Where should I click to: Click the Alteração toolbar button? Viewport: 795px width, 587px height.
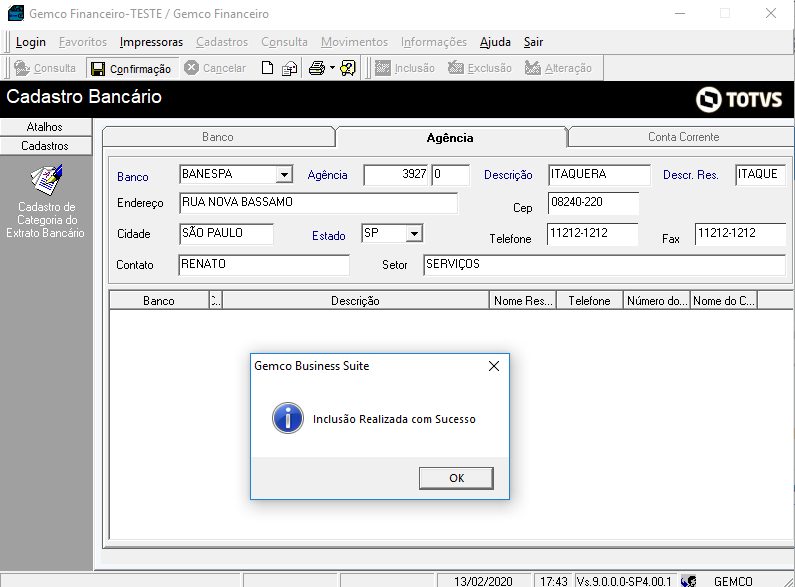(558, 68)
